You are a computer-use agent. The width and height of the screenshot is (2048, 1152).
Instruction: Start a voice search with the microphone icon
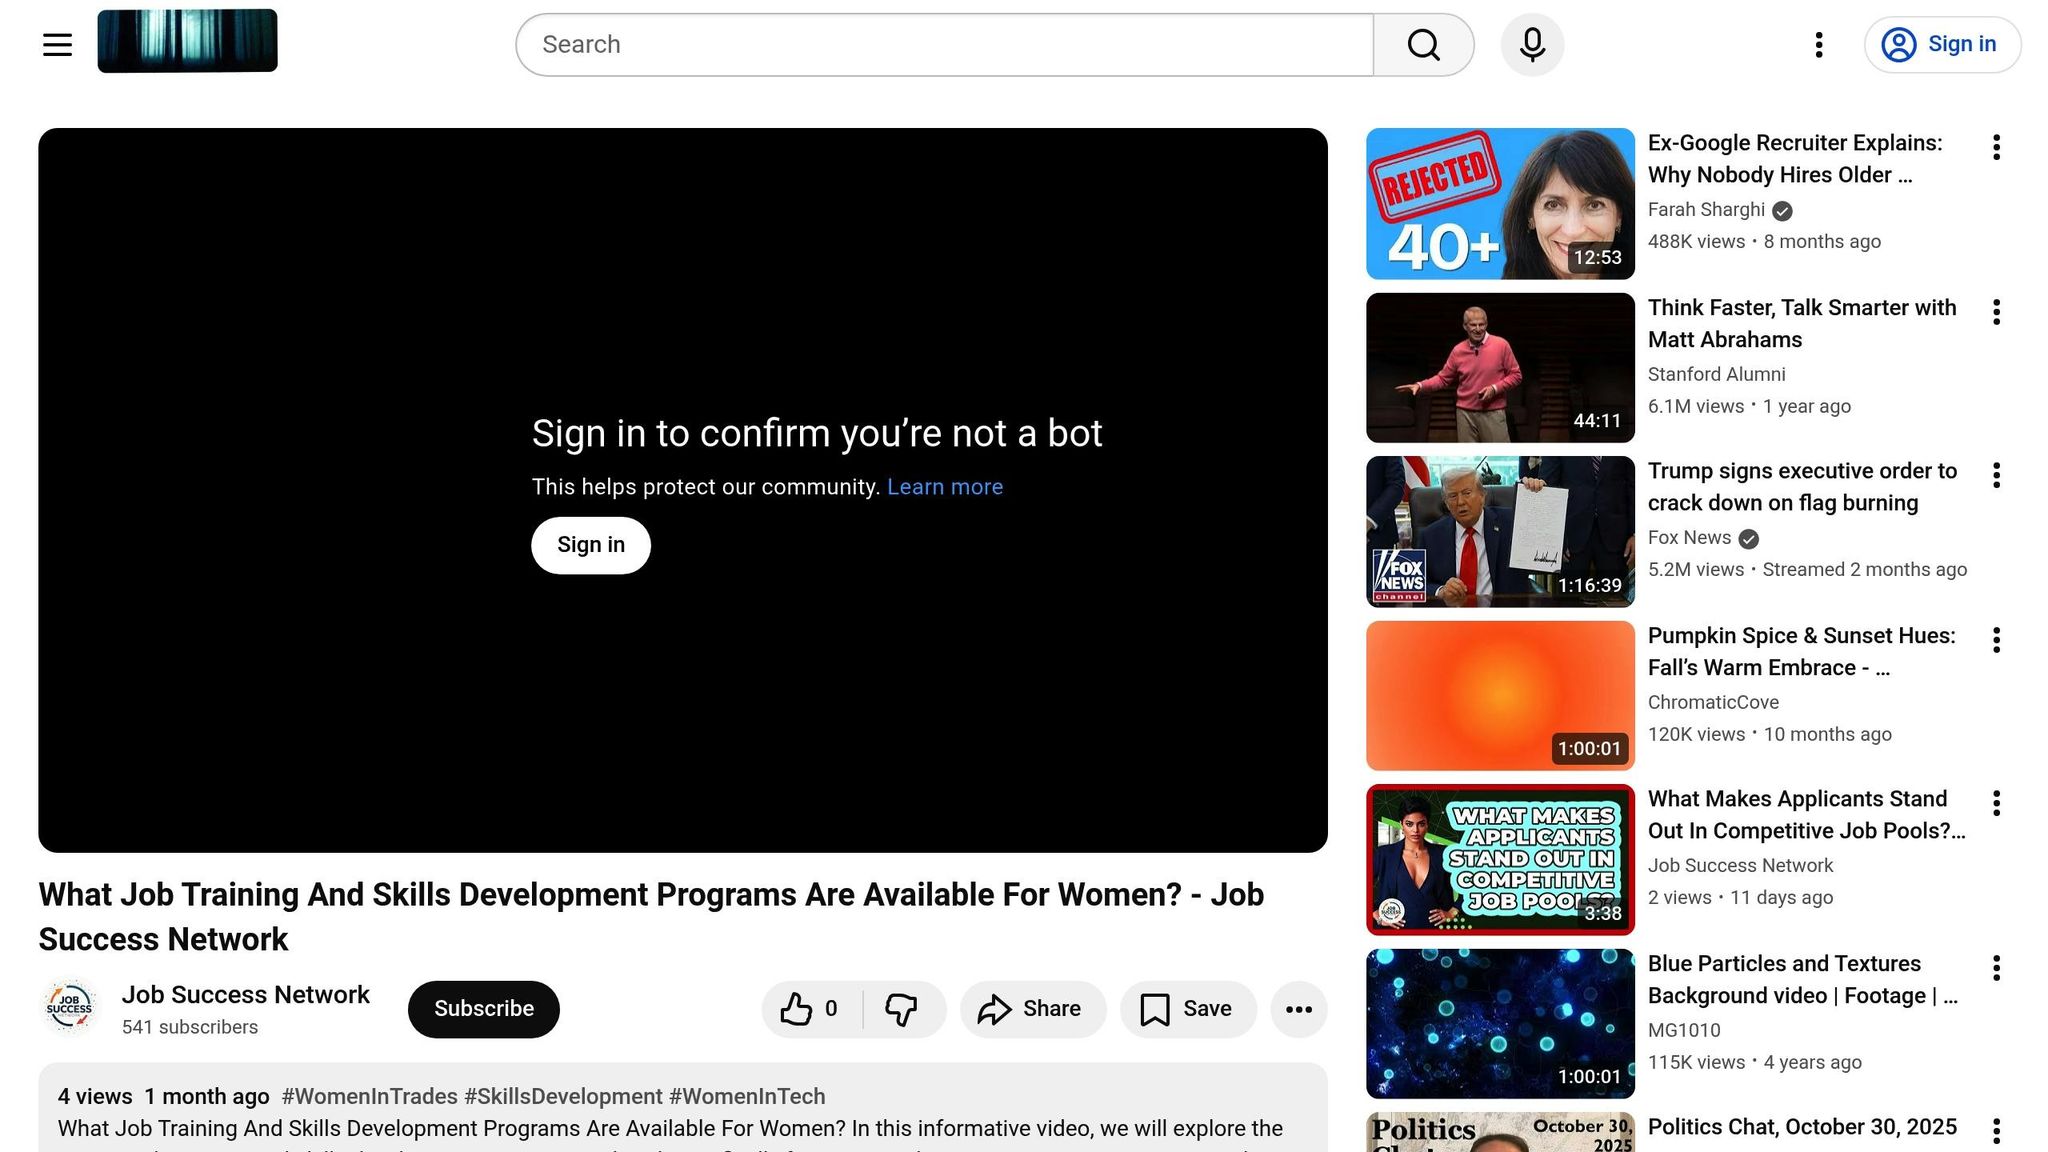pyautogui.click(x=1531, y=44)
